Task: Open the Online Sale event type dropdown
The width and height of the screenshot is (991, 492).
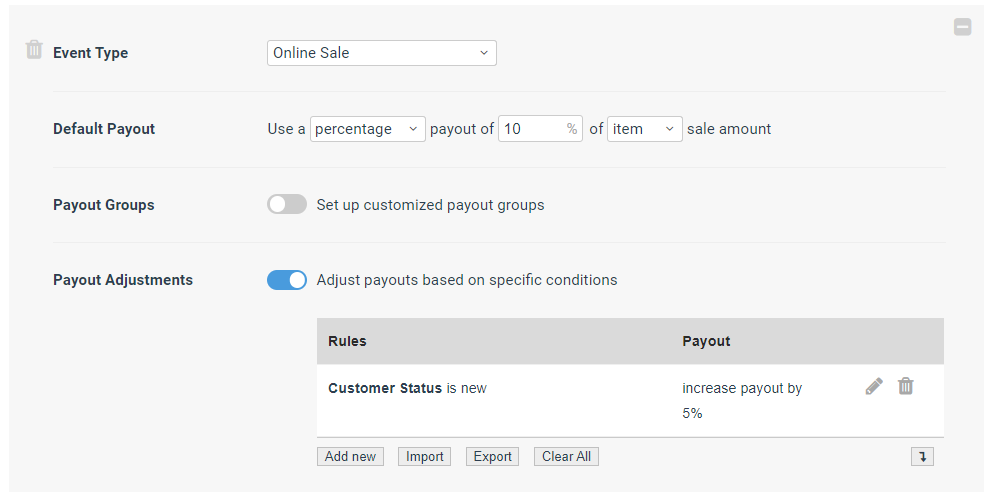Action: pos(382,53)
